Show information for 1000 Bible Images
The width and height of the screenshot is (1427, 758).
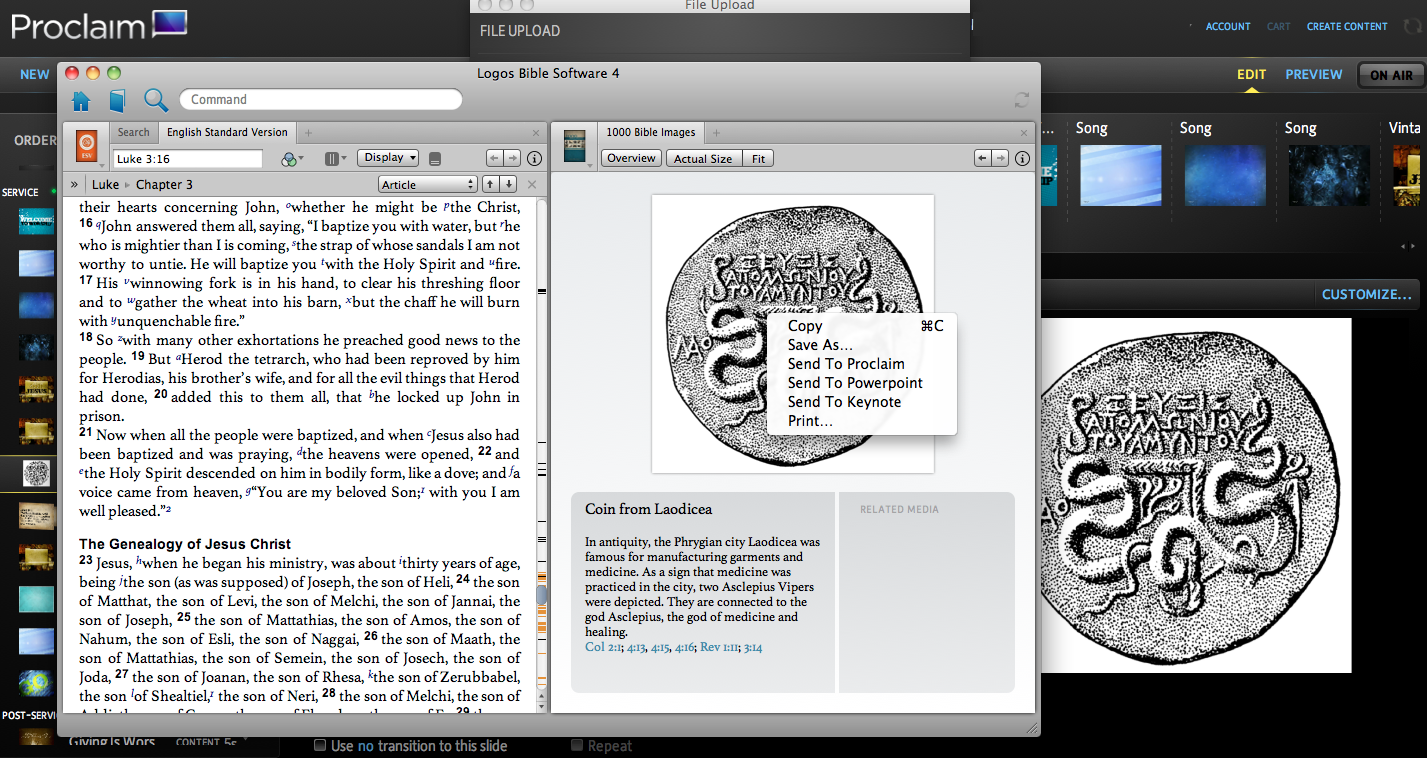[1022, 158]
